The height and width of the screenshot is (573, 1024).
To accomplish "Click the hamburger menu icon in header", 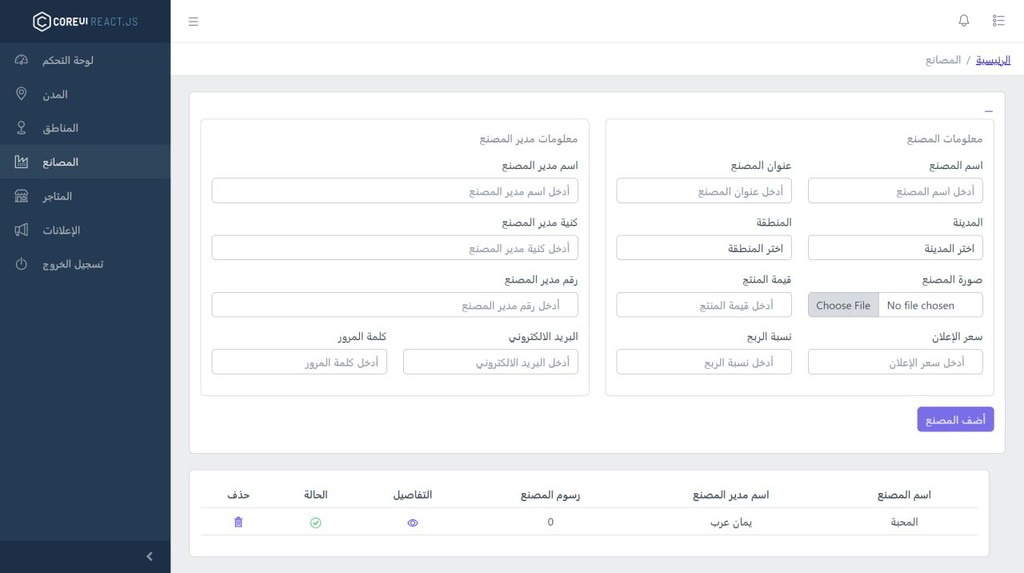I will click(193, 22).
